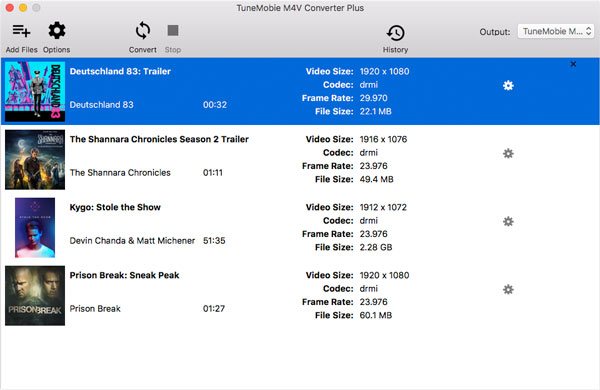The width and height of the screenshot is (600, 390).
Task: Click the Add Files icon
Action: point(21,31)
